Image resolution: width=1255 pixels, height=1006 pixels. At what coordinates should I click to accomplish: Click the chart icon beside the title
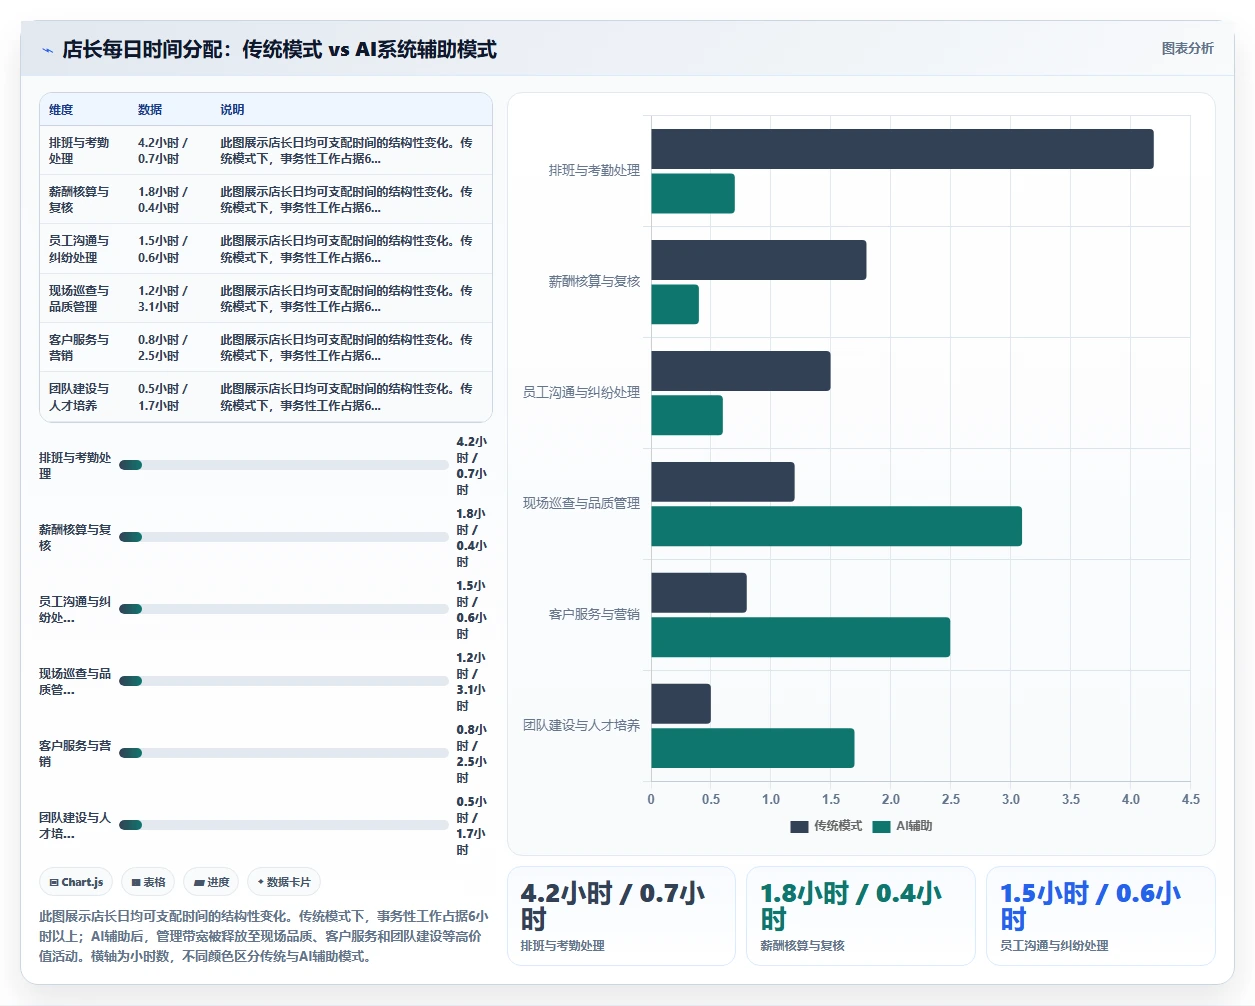coord(48,50)
